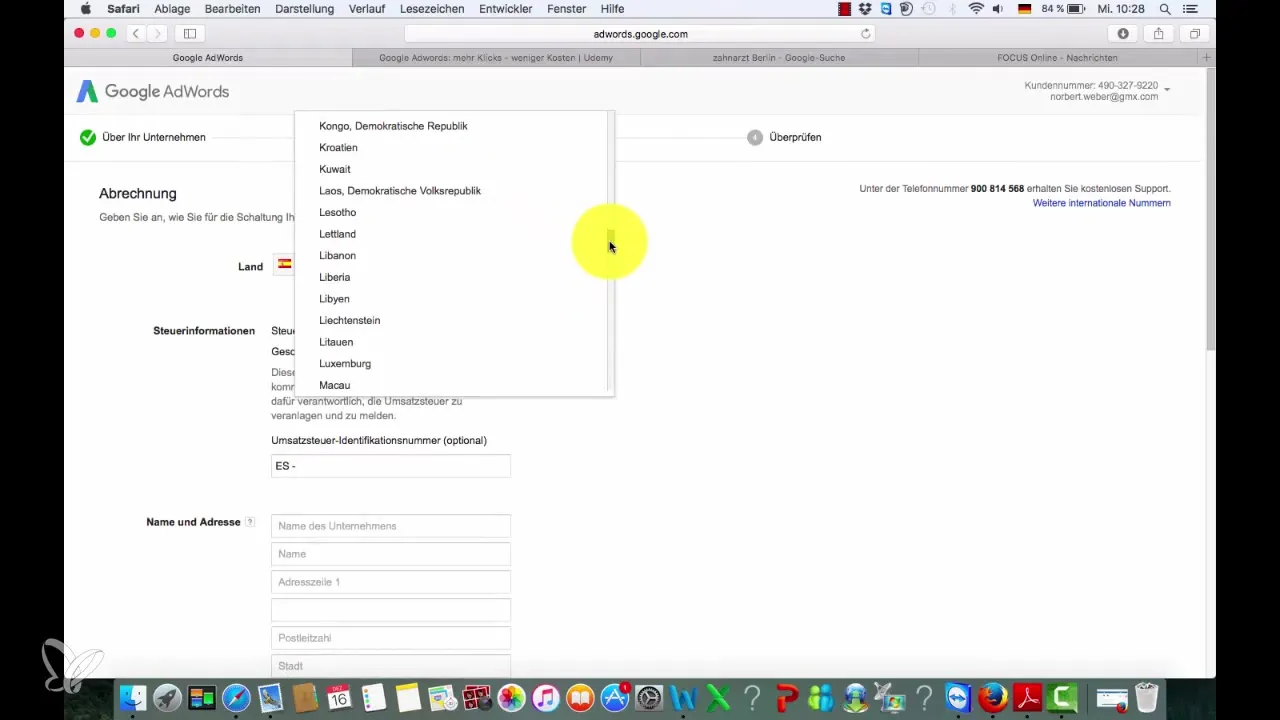The image size is (1280, 720).
Task: Open Notes from the Dock
Action: pyautogui.click(x=407, y=697)
